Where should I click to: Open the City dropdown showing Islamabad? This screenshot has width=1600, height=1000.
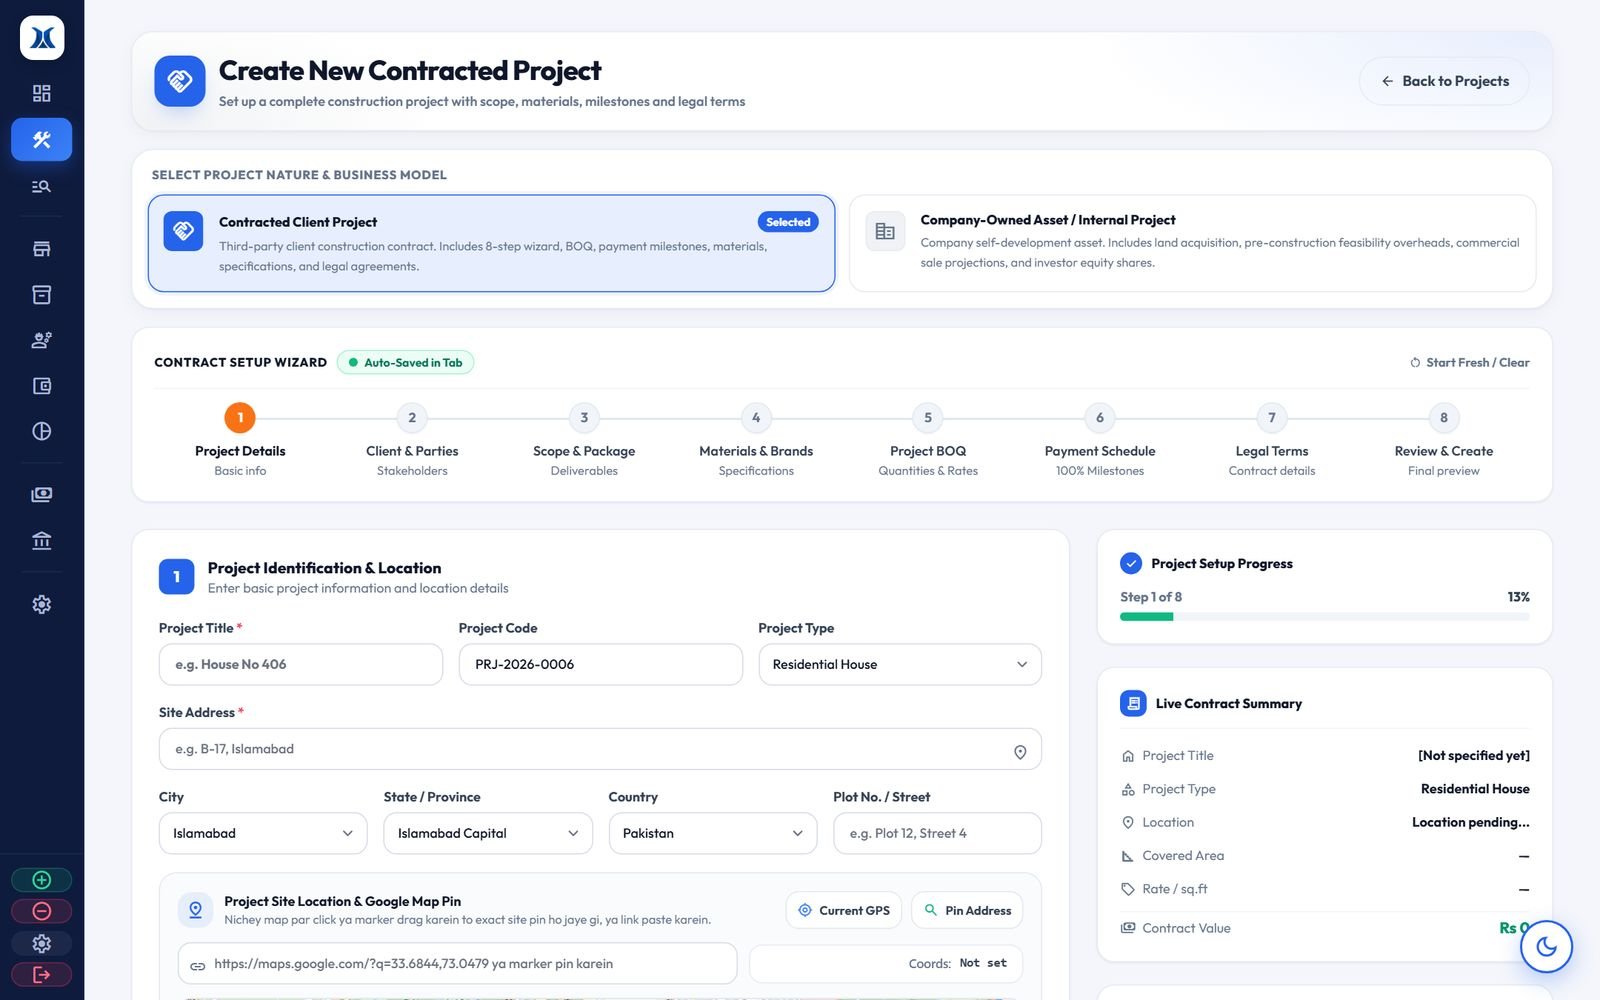(263, 833)
